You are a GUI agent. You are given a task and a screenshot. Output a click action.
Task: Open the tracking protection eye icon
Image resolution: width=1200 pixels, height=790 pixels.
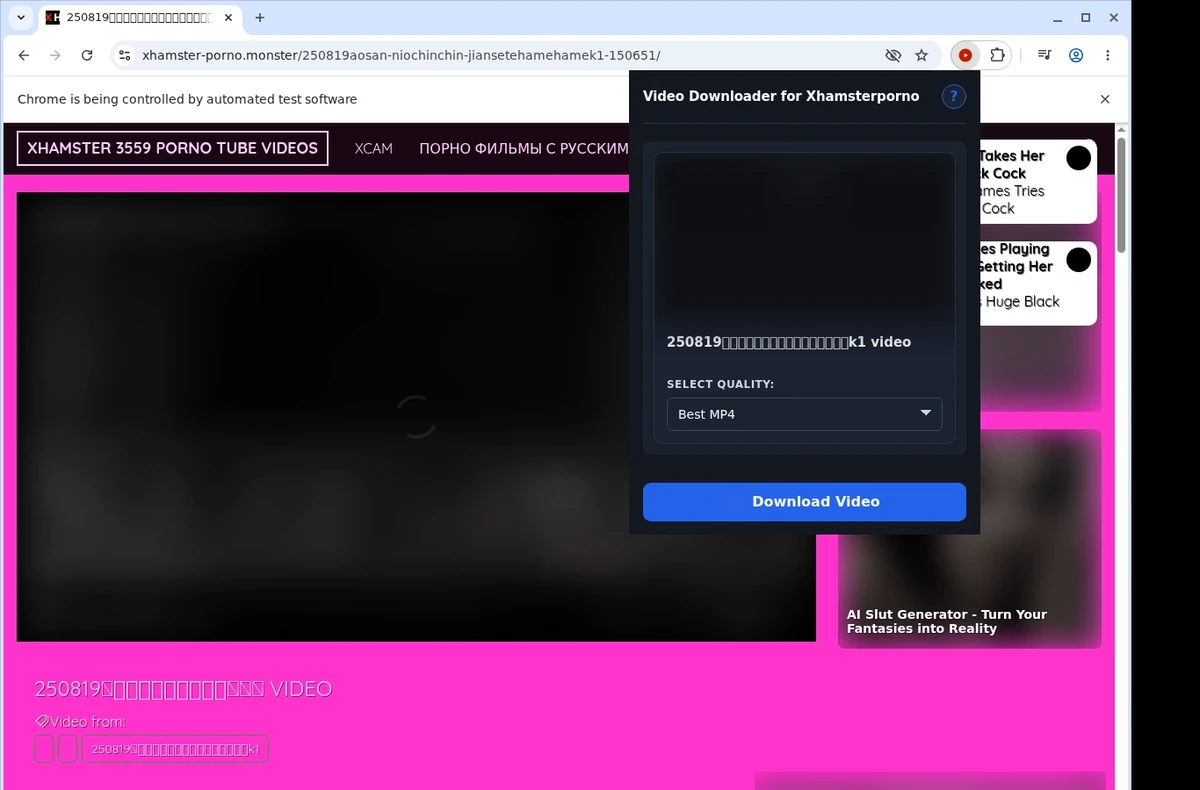(x=893, y=56)
